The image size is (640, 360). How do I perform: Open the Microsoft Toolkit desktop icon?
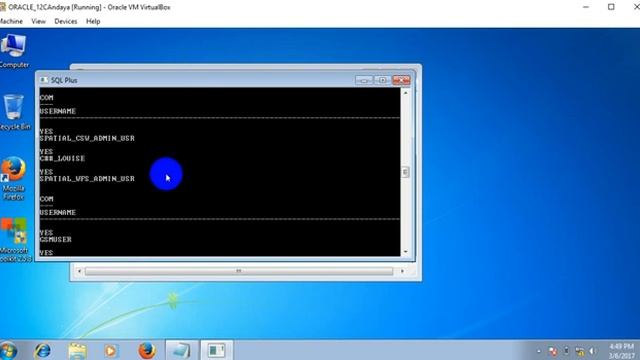[15, 240]
